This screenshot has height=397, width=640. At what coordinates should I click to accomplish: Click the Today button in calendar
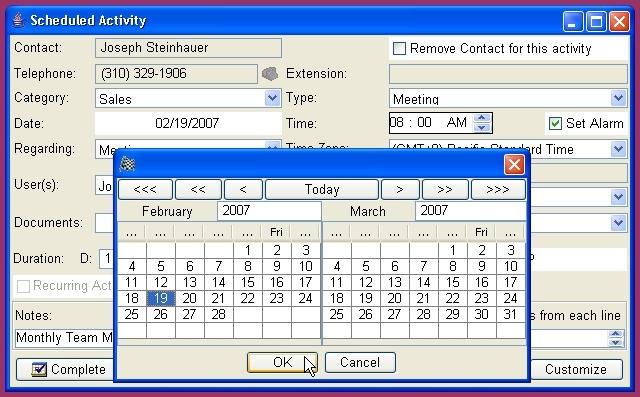point(322,189)
